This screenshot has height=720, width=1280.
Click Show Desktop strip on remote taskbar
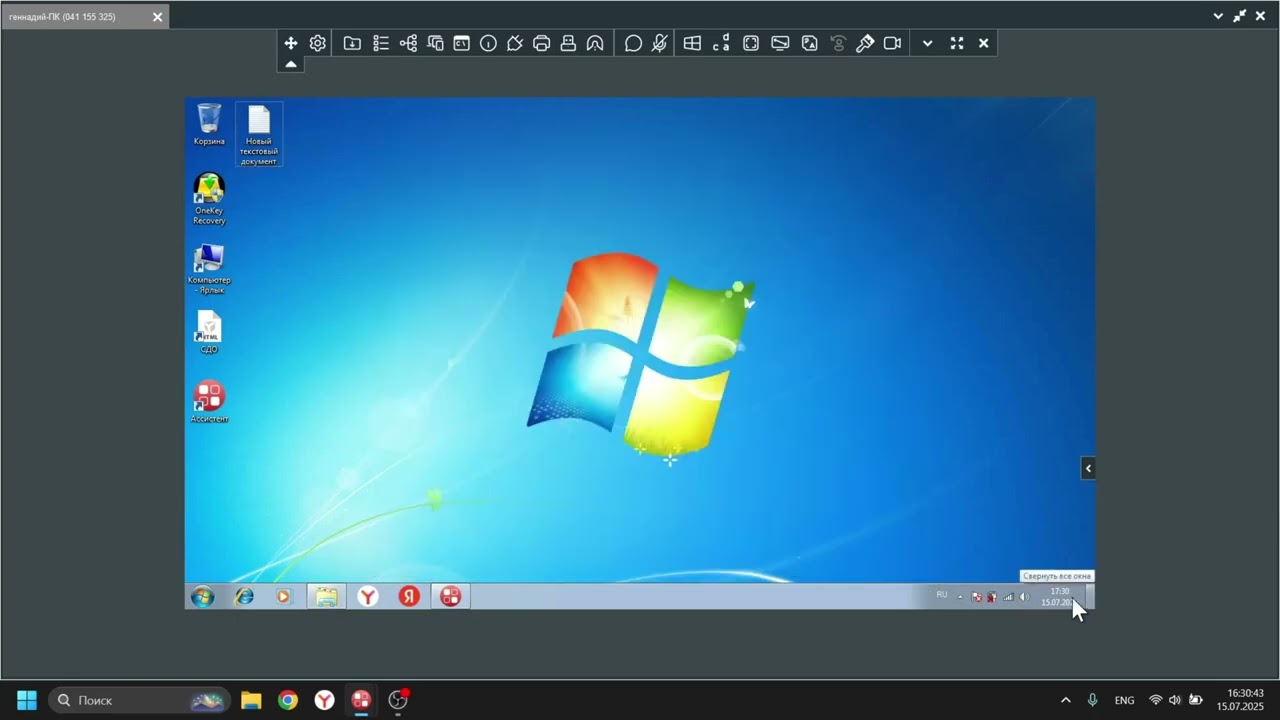[x=1090, y=596]
